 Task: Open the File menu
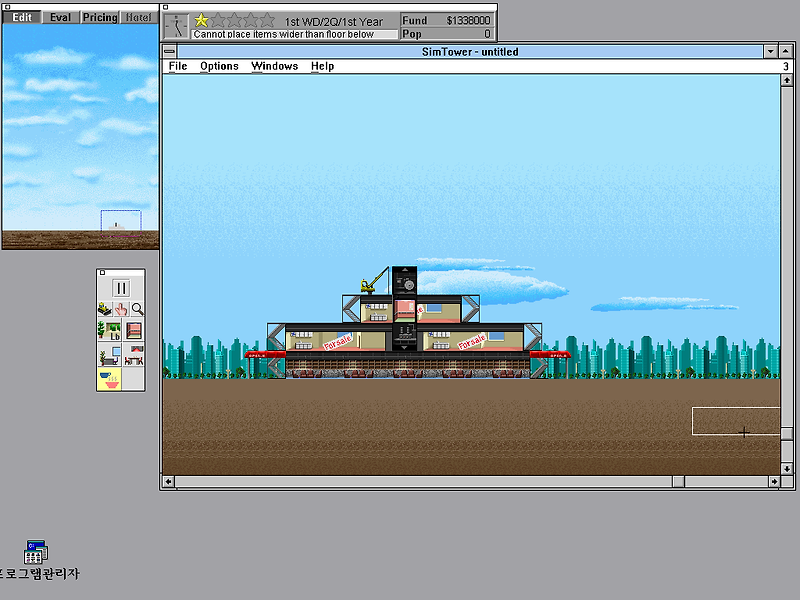(178, 66)
